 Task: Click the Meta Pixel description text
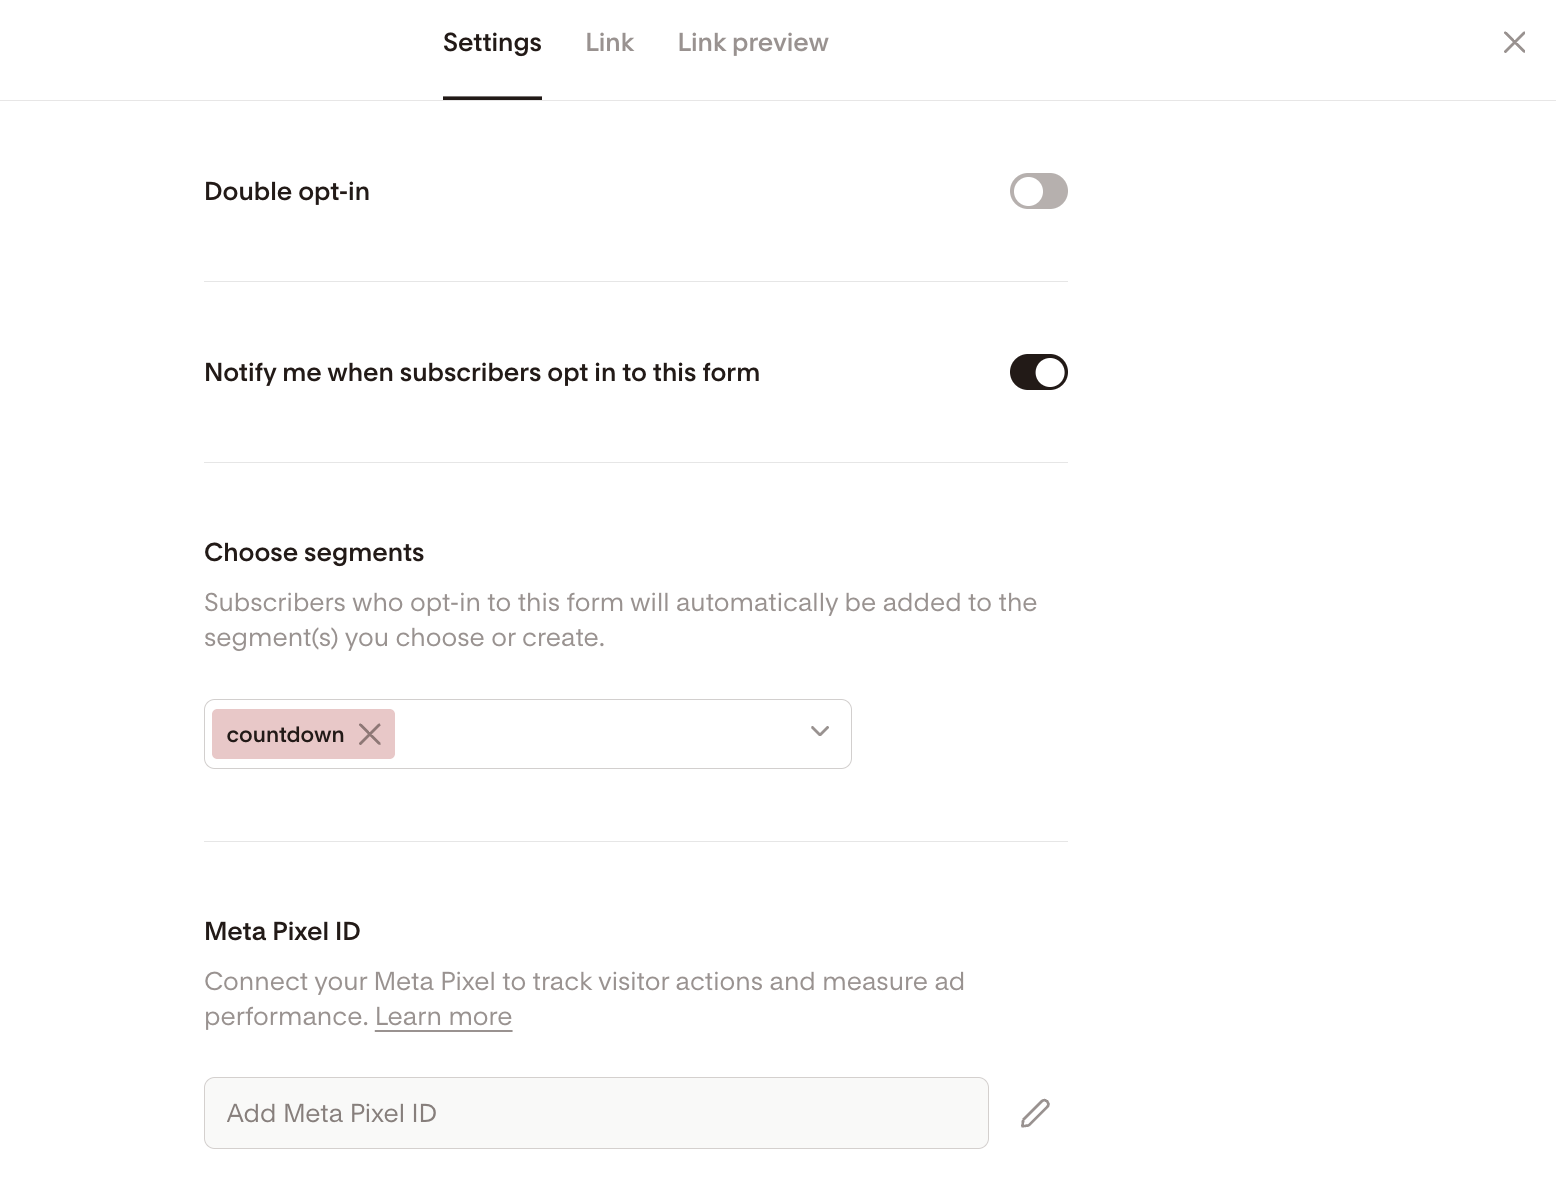[584, 982]
